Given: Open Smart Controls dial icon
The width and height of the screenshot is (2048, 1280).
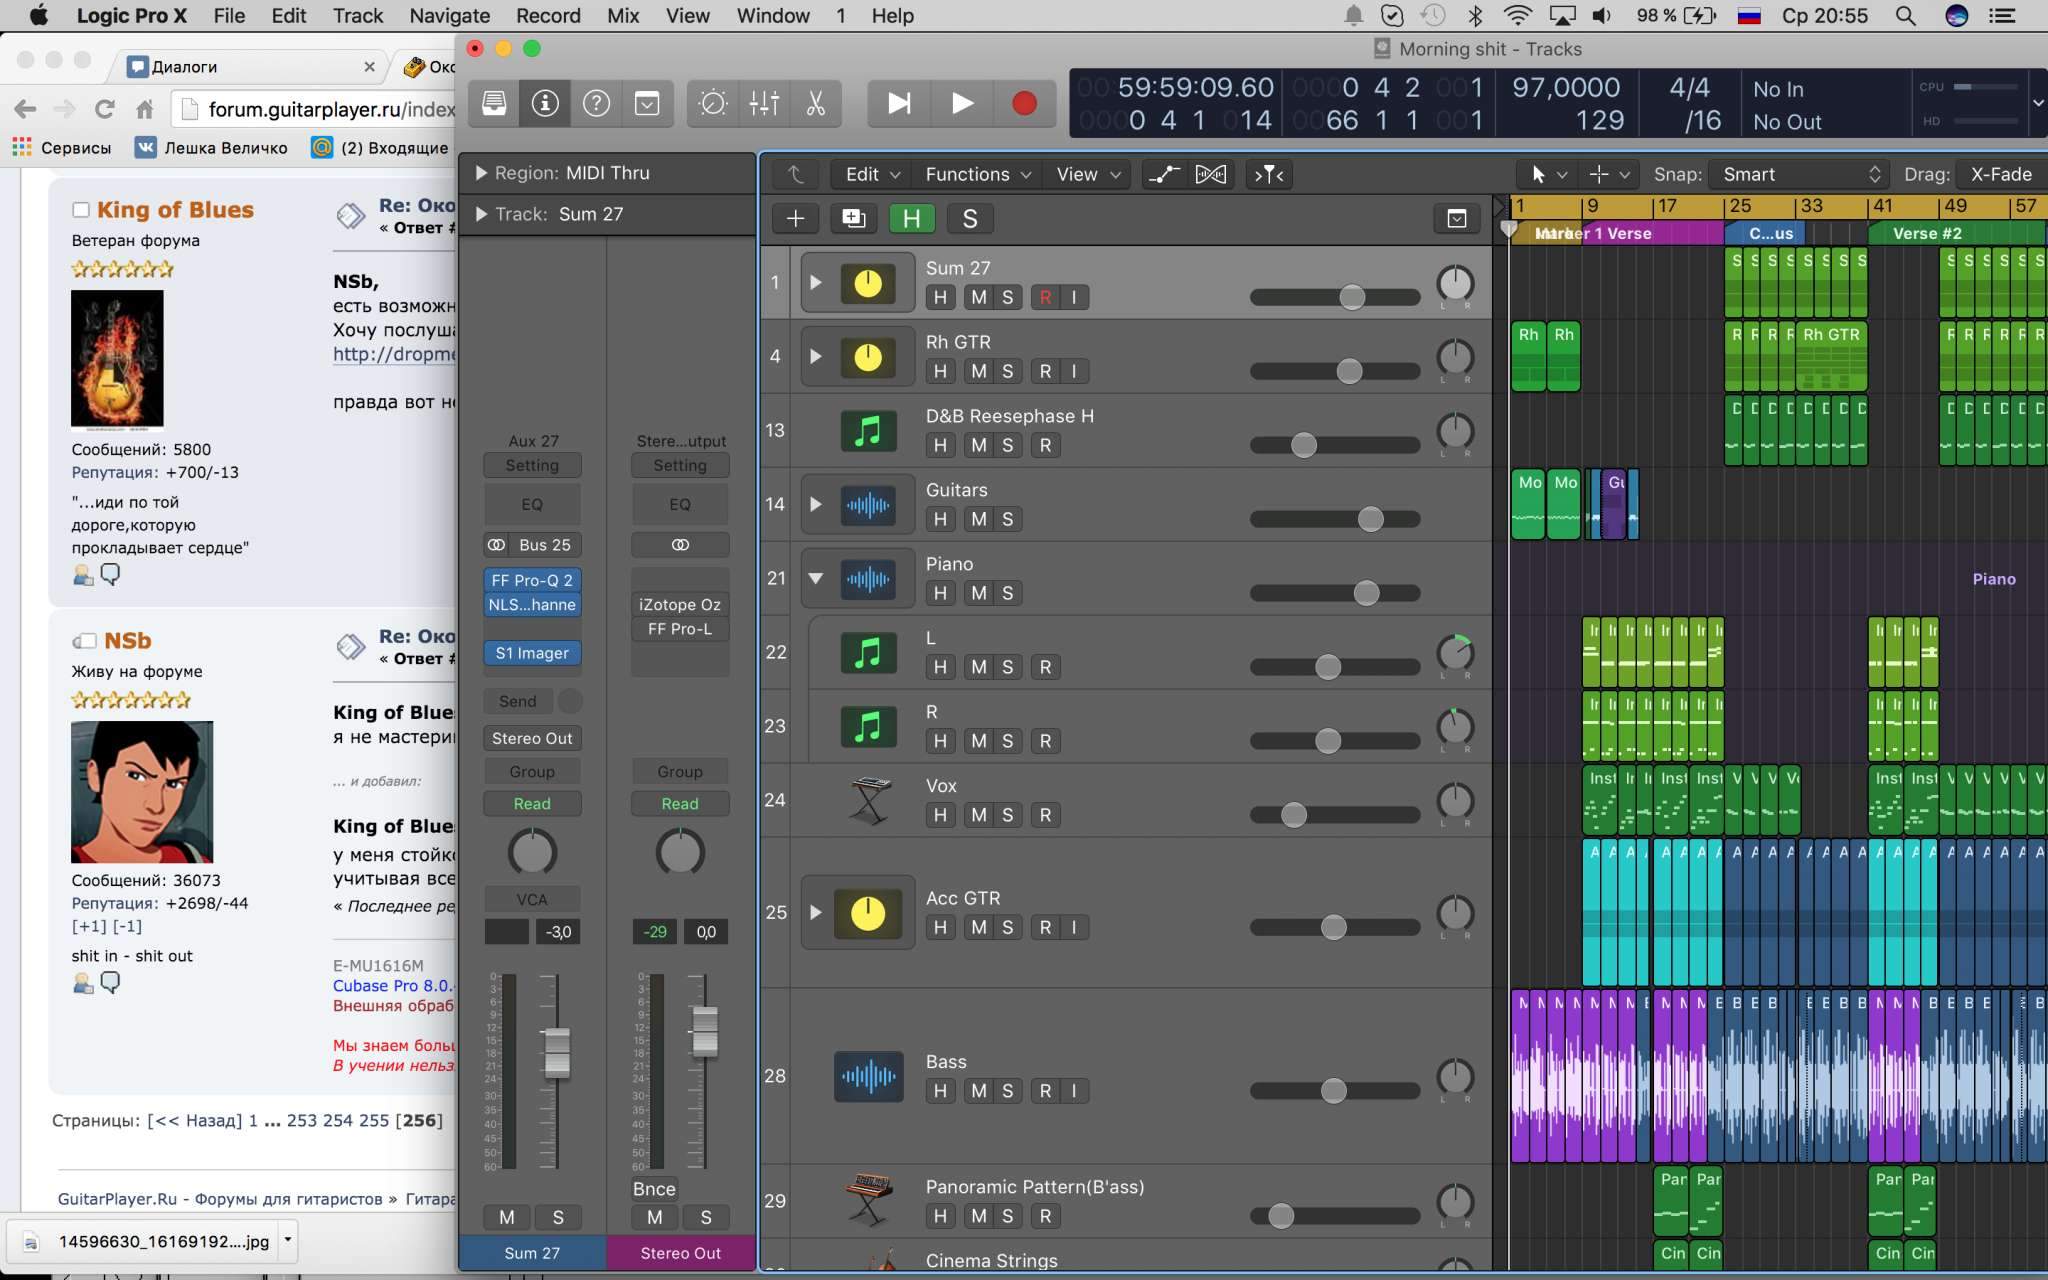Looking at the screenshot, I should click(x=713, y=103).
